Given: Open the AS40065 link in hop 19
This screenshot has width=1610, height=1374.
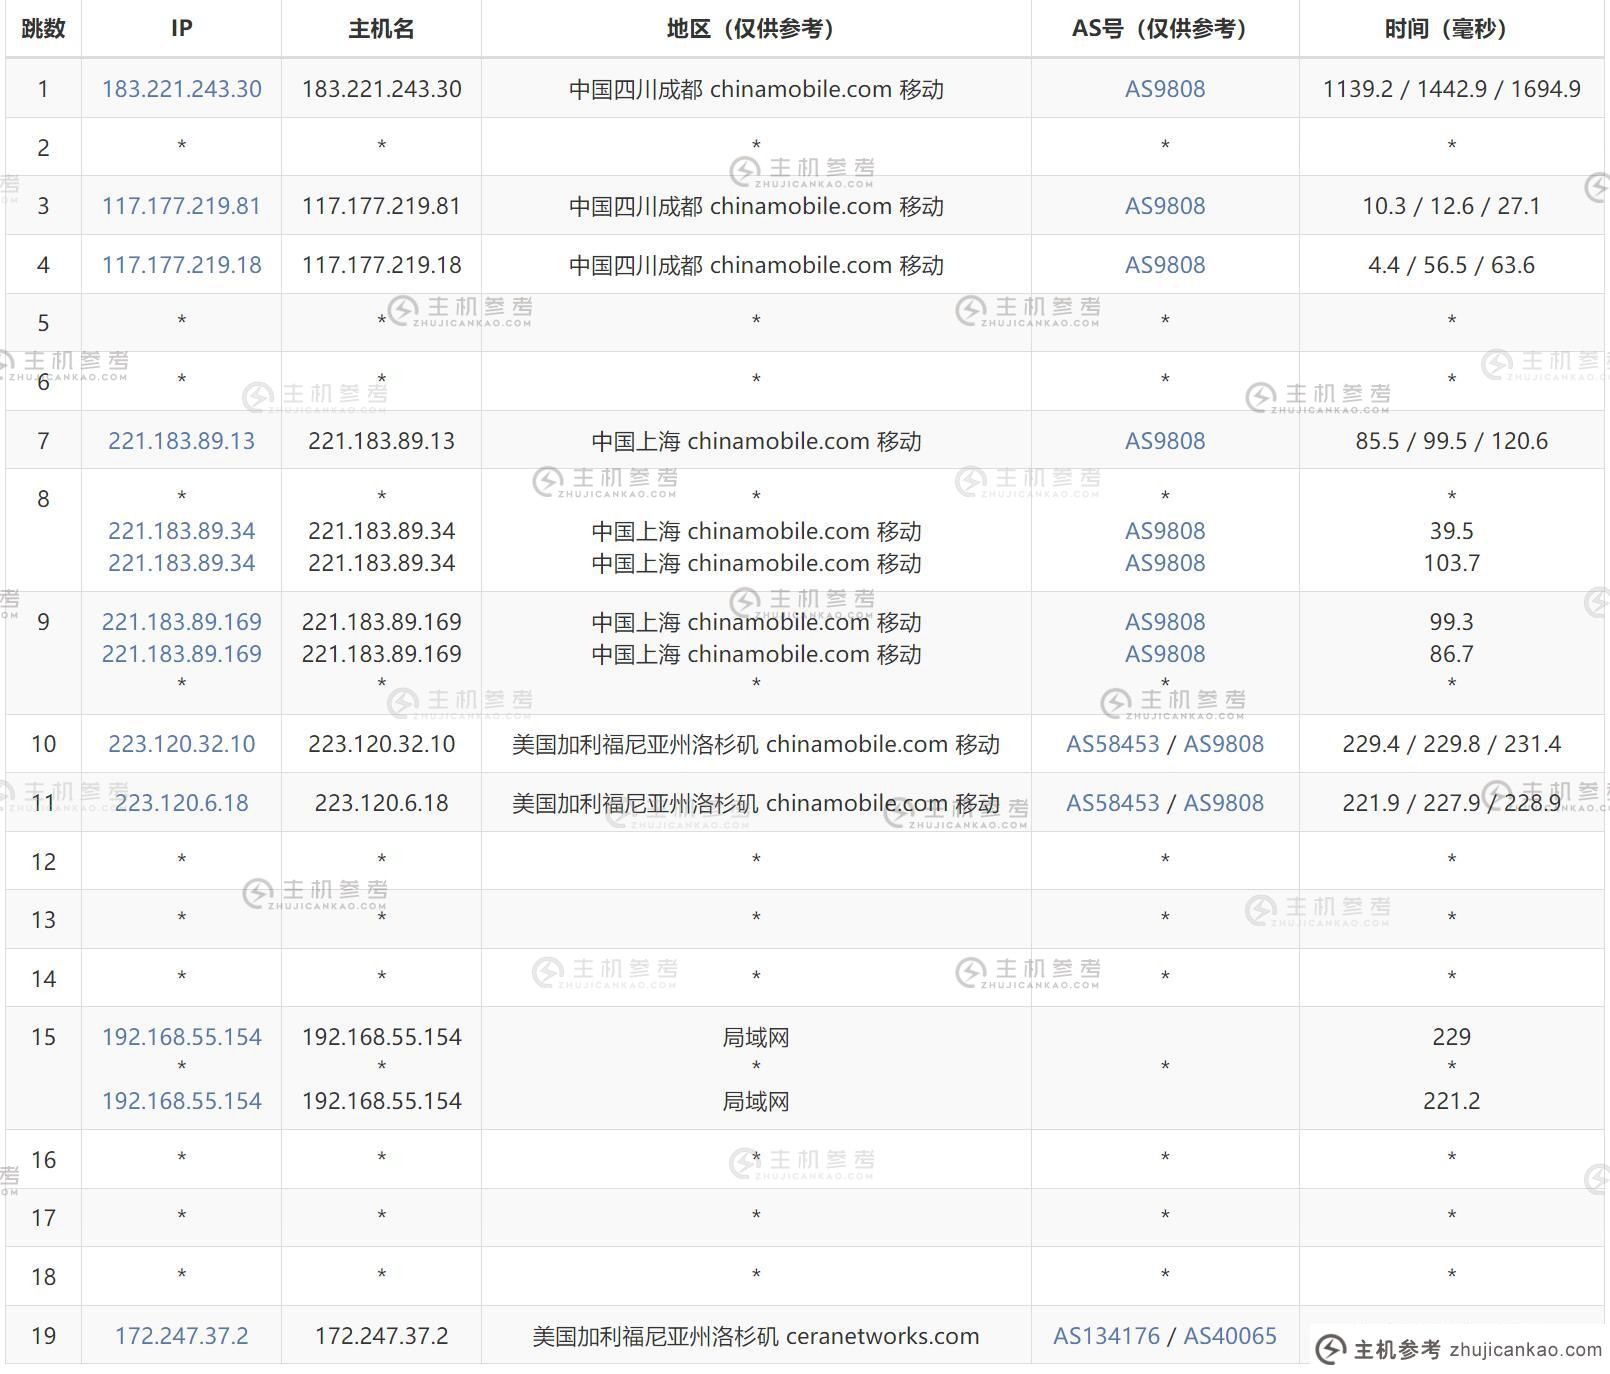Looking at the screenshot, I should click(1230, 1336).
